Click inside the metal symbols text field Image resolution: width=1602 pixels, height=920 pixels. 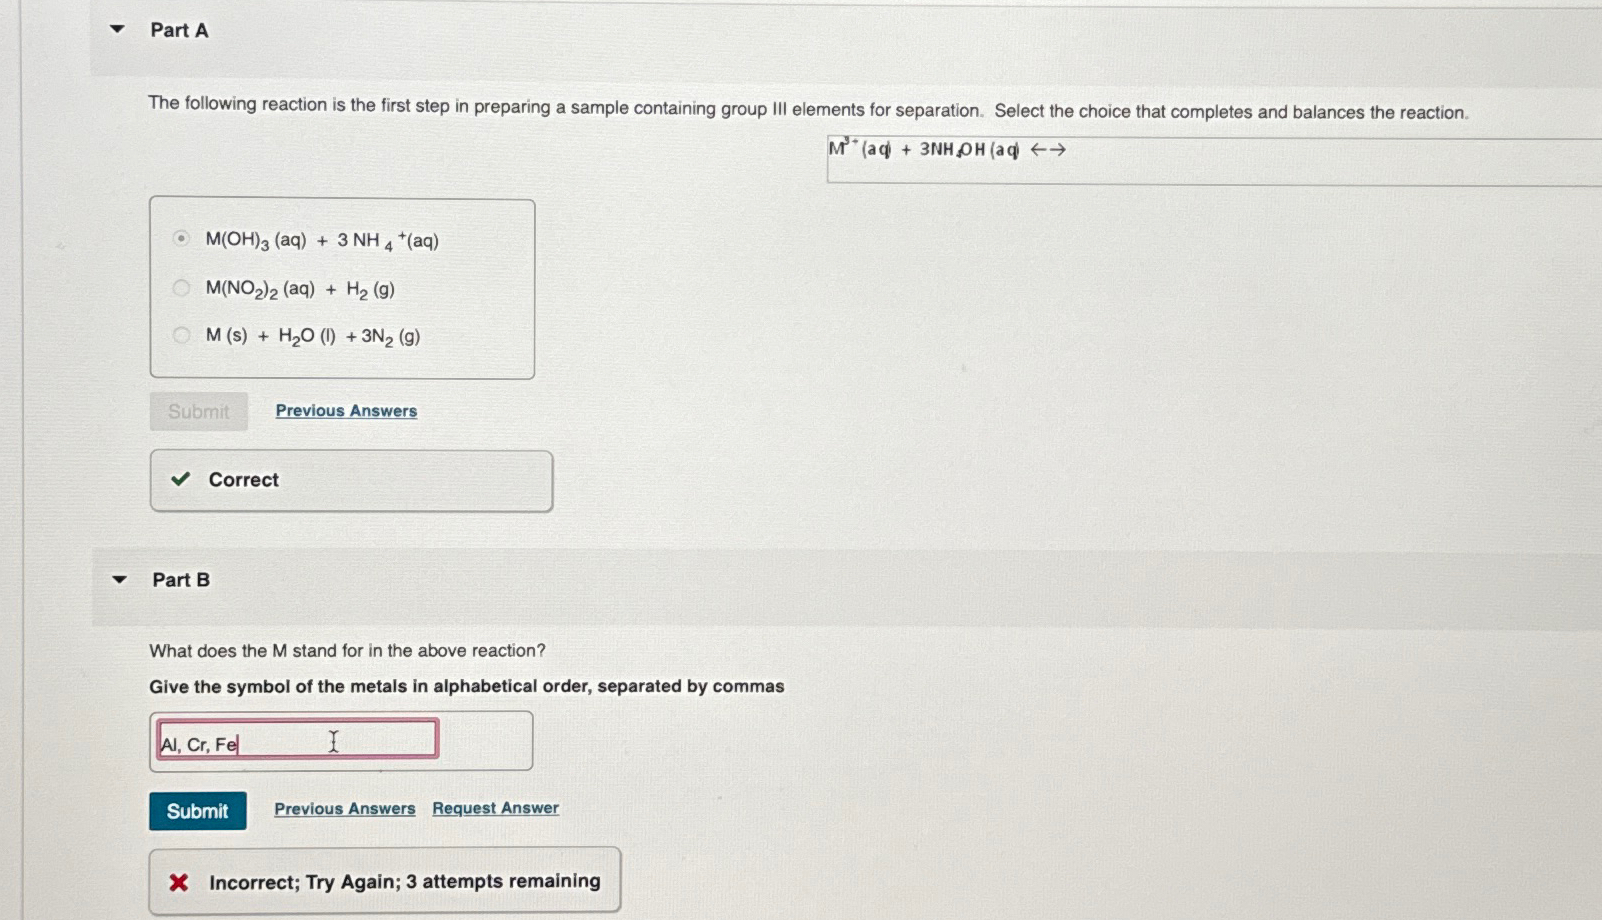pyautogui.click(x=297, y=740)
